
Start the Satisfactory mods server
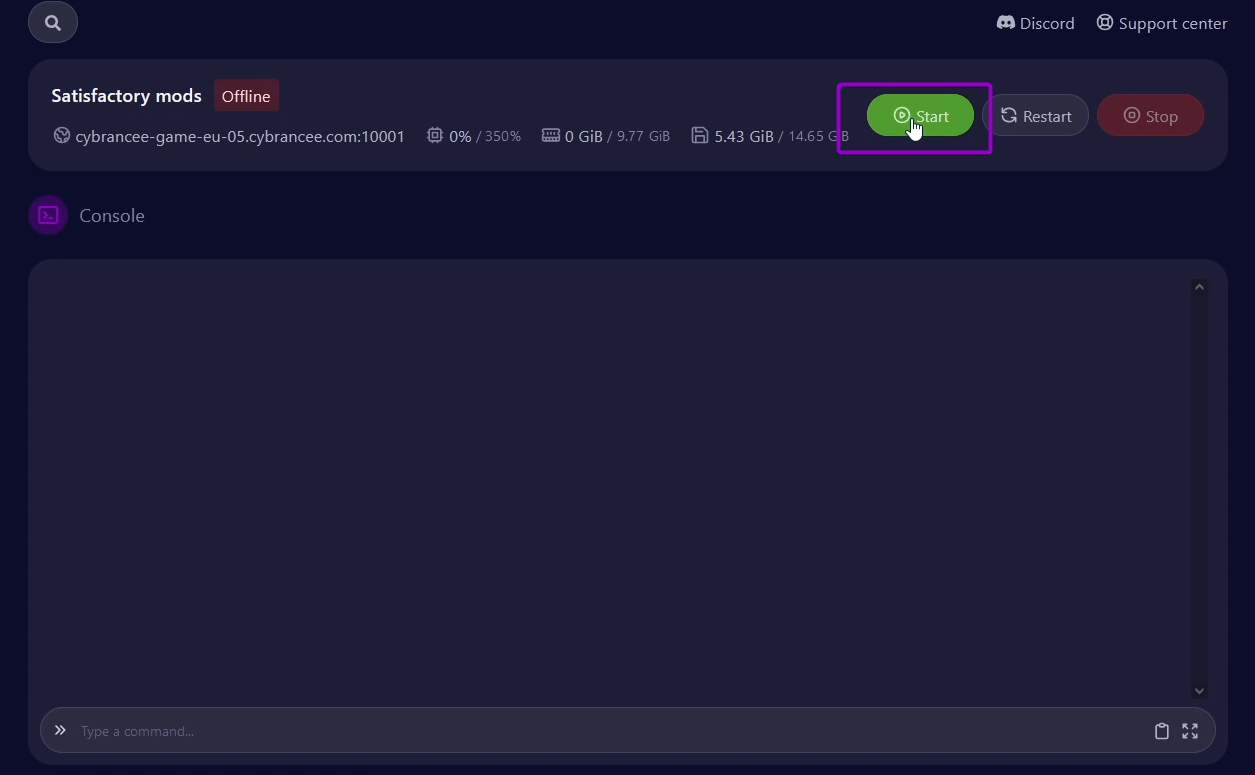pos(920,115)
